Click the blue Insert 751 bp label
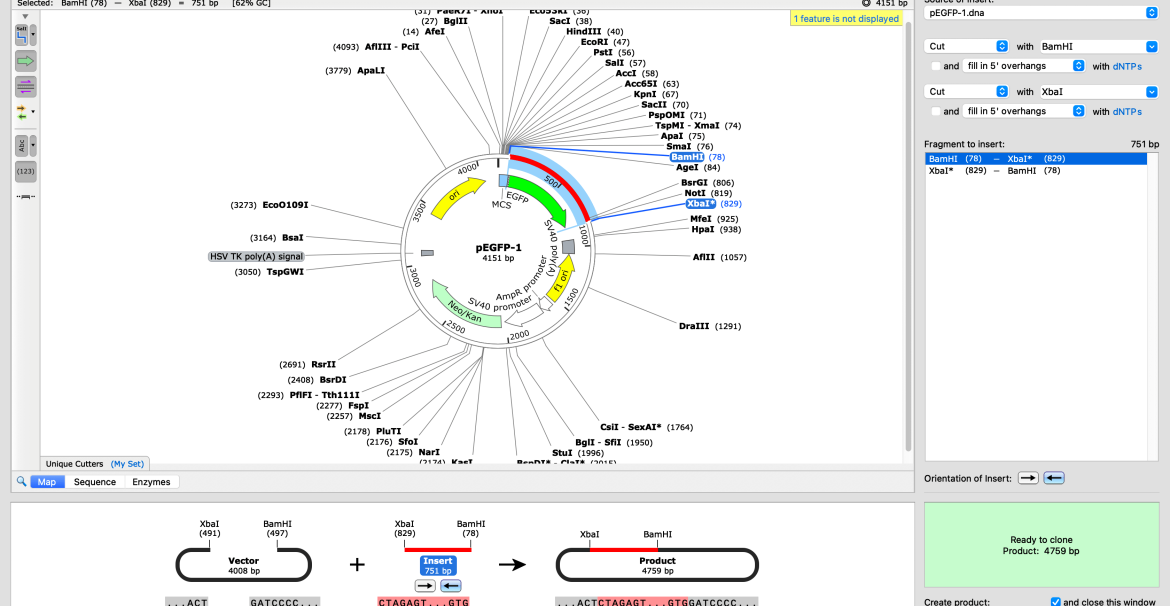Viewport: 1170px width, 606px height. click(x=438, y=565)
